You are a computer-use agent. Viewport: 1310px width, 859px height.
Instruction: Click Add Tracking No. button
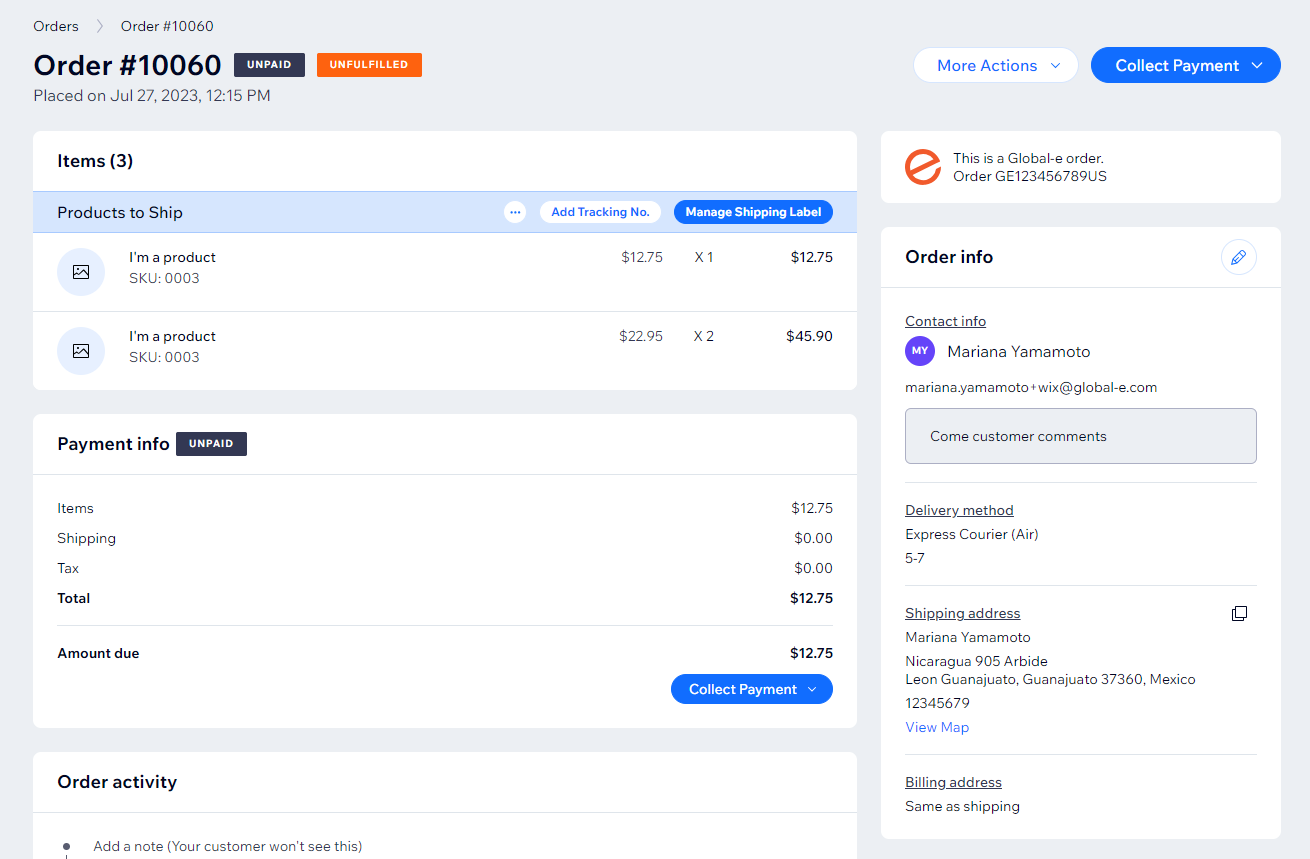click(x=600, y=212)
